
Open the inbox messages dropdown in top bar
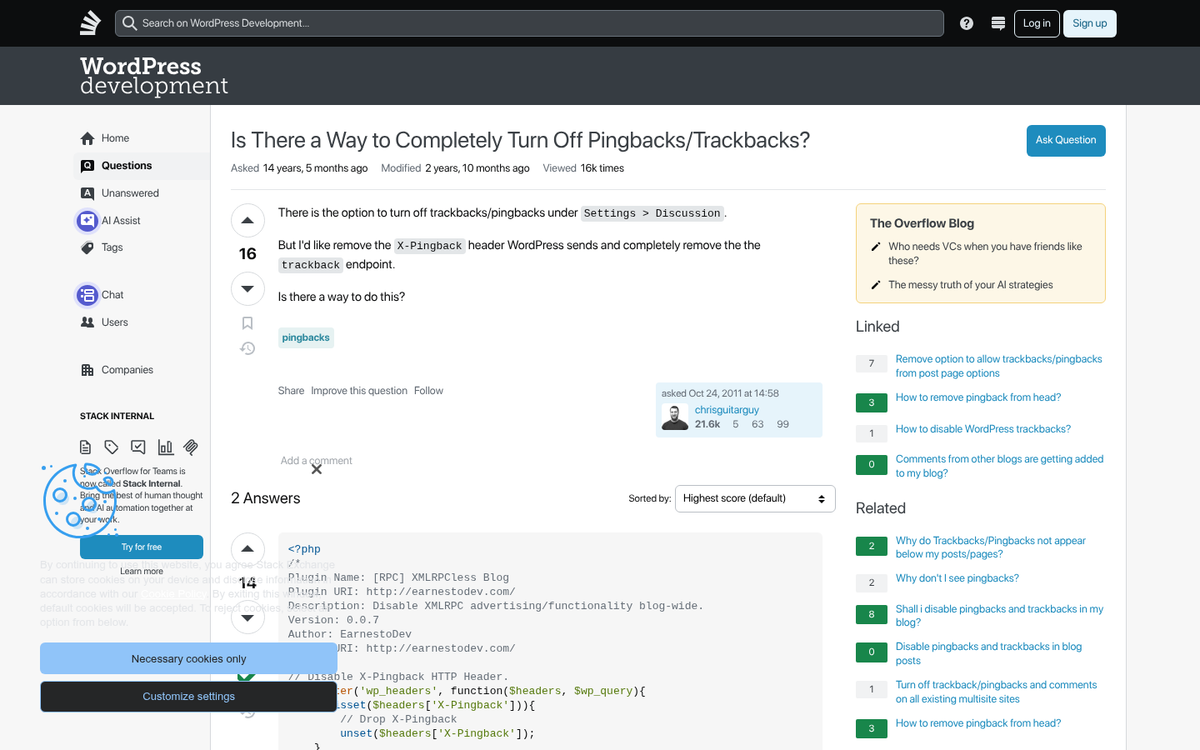[997, 23]
